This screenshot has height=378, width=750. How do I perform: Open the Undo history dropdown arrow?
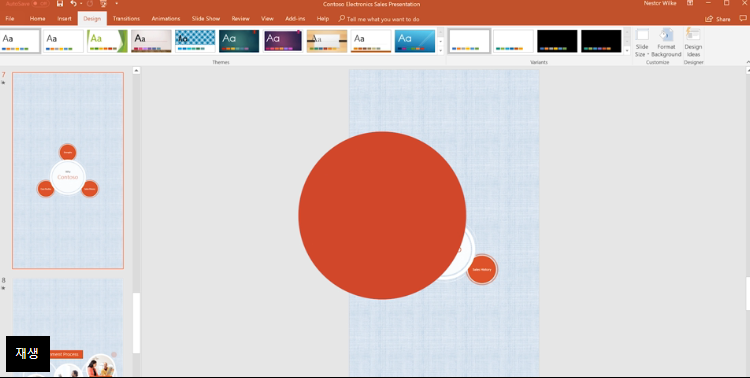pos(81,4)
